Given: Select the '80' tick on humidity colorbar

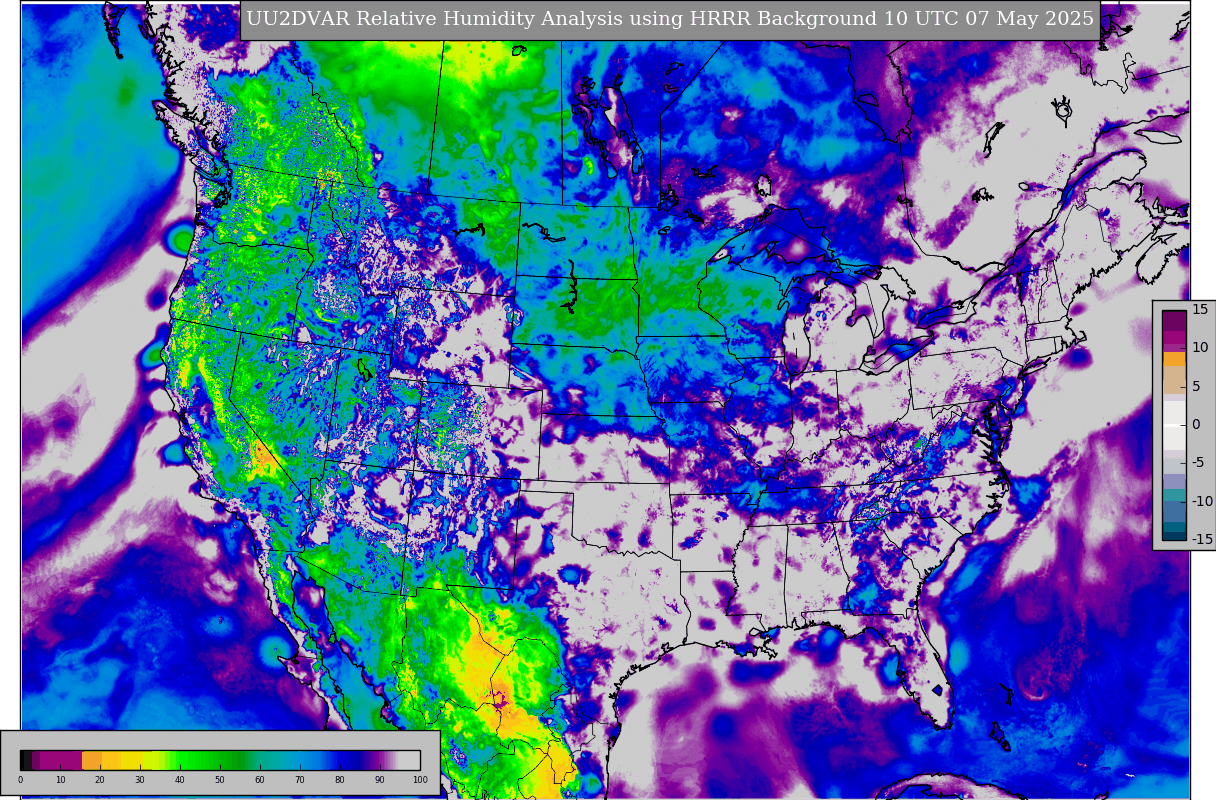Looking at the screenshot, I should pos(340,780).
